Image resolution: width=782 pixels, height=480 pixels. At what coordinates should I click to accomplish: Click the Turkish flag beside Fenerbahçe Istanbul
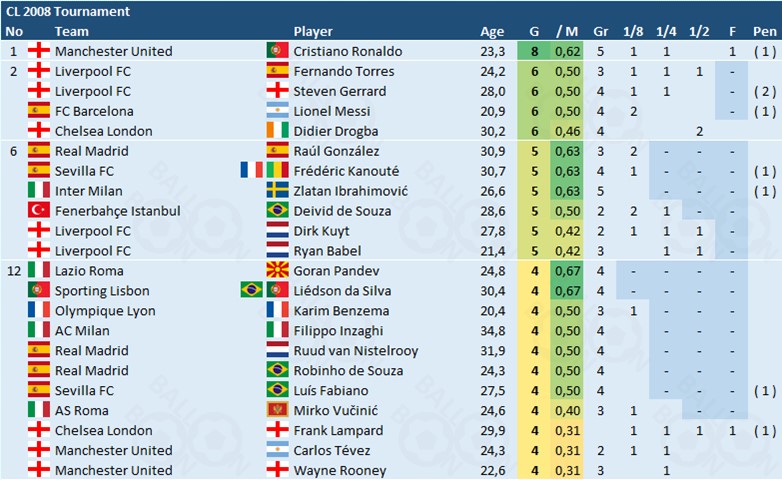[40, 211]
